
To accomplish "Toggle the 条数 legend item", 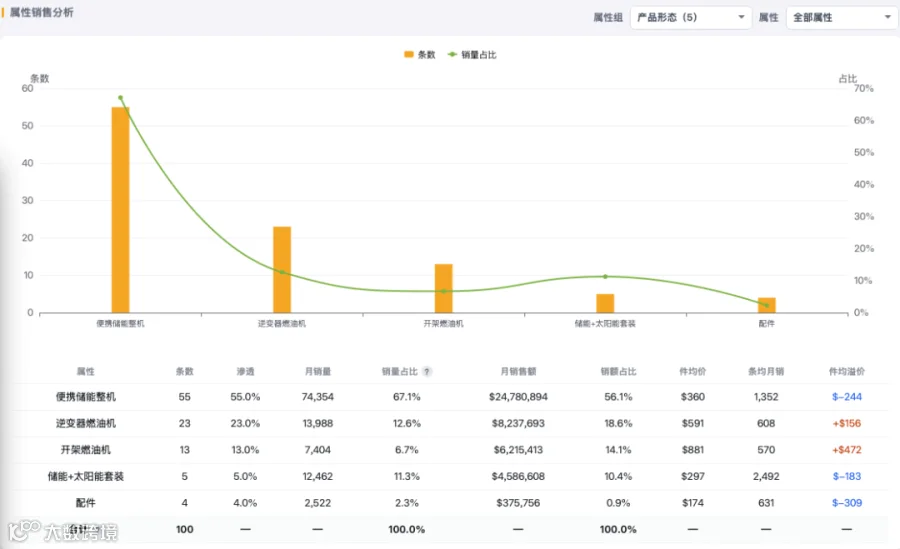I will 420,55.
